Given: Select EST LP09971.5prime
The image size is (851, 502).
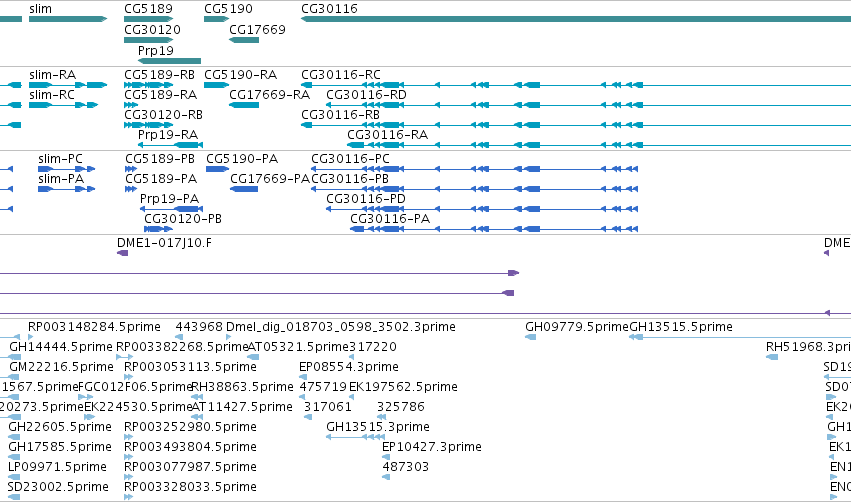Looking at the screenshot, I should (x=57, y=467).
